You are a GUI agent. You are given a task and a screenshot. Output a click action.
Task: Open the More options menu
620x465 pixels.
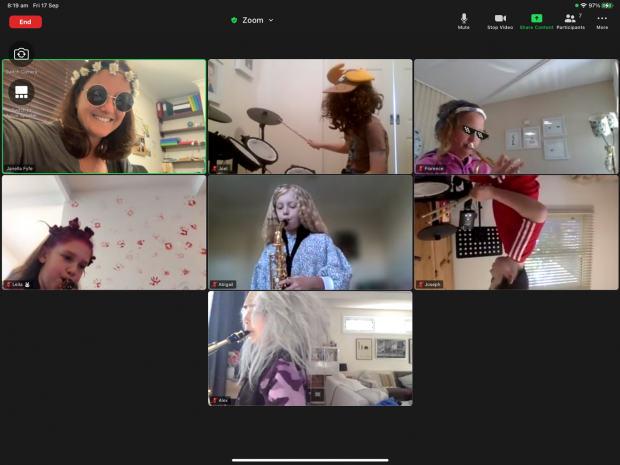602,20
